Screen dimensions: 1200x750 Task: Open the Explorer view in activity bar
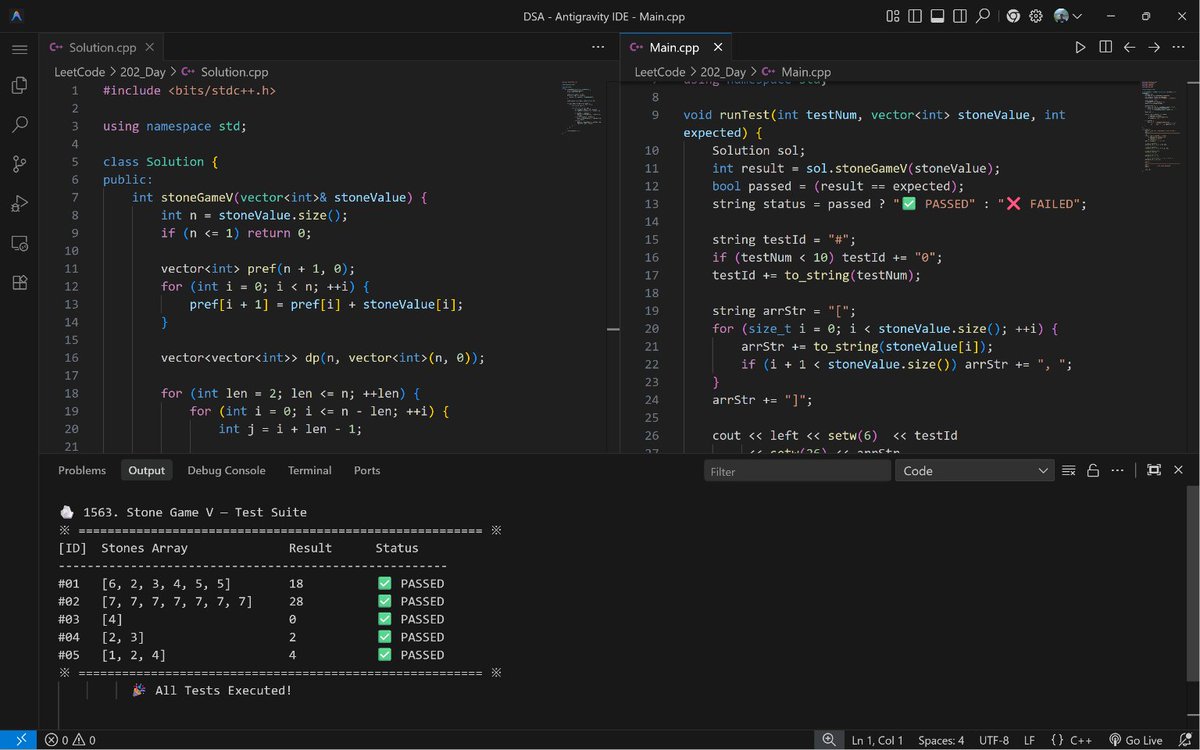19,86
